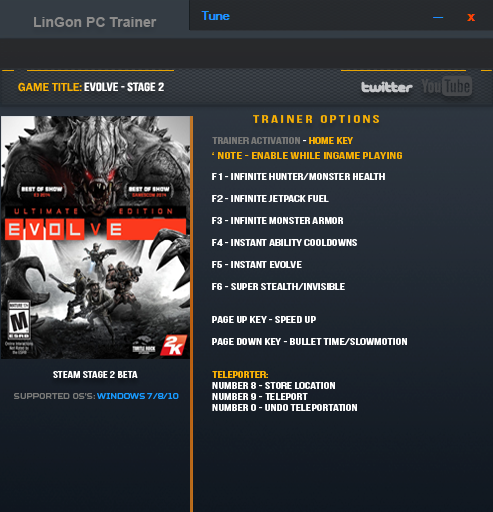Screen dimensions: 493x512
Task: Select F1 - Infinite Hunter/Monster Health
Action: [298, 176]
